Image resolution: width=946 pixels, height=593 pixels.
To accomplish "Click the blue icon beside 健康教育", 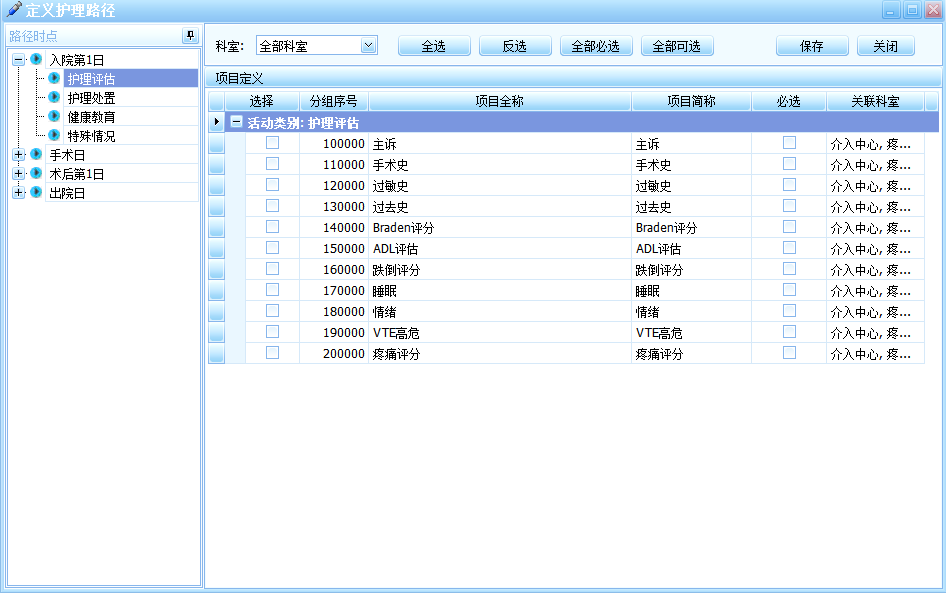I will point(54,117).
